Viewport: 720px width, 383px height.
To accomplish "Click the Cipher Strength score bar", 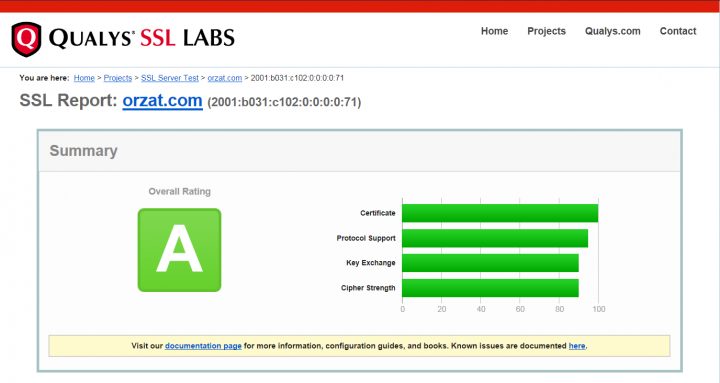I will pos(490,288).
